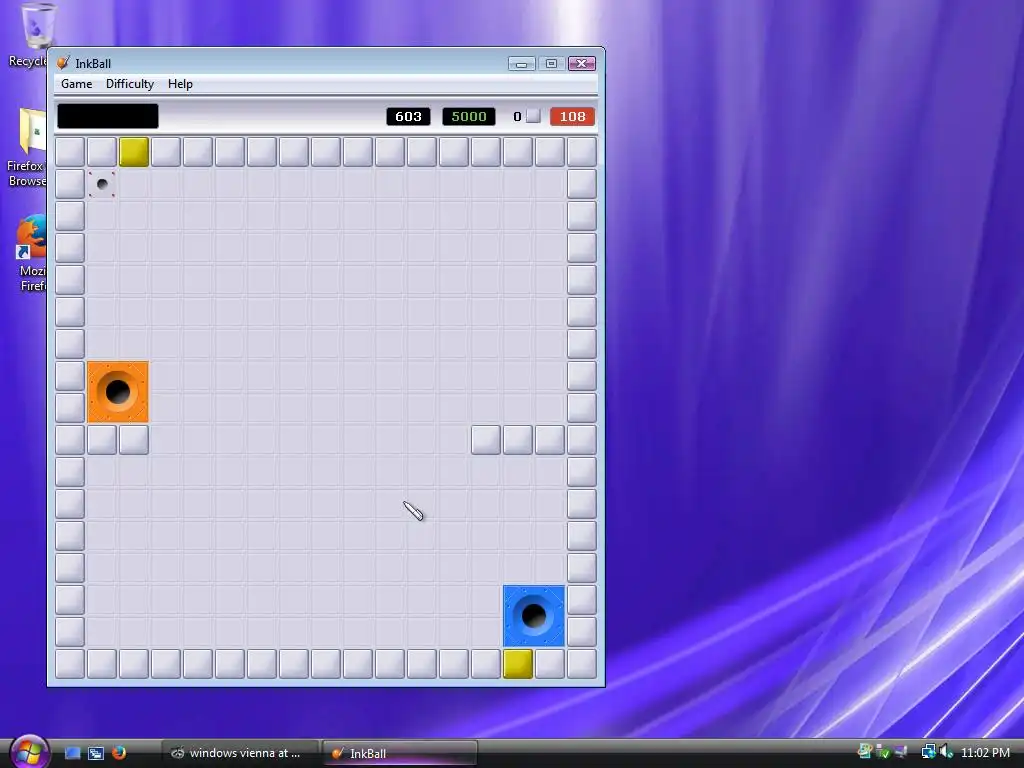Click the red timer showing 108
Viewport: 1024px width, 768px height.
point(572,116)
